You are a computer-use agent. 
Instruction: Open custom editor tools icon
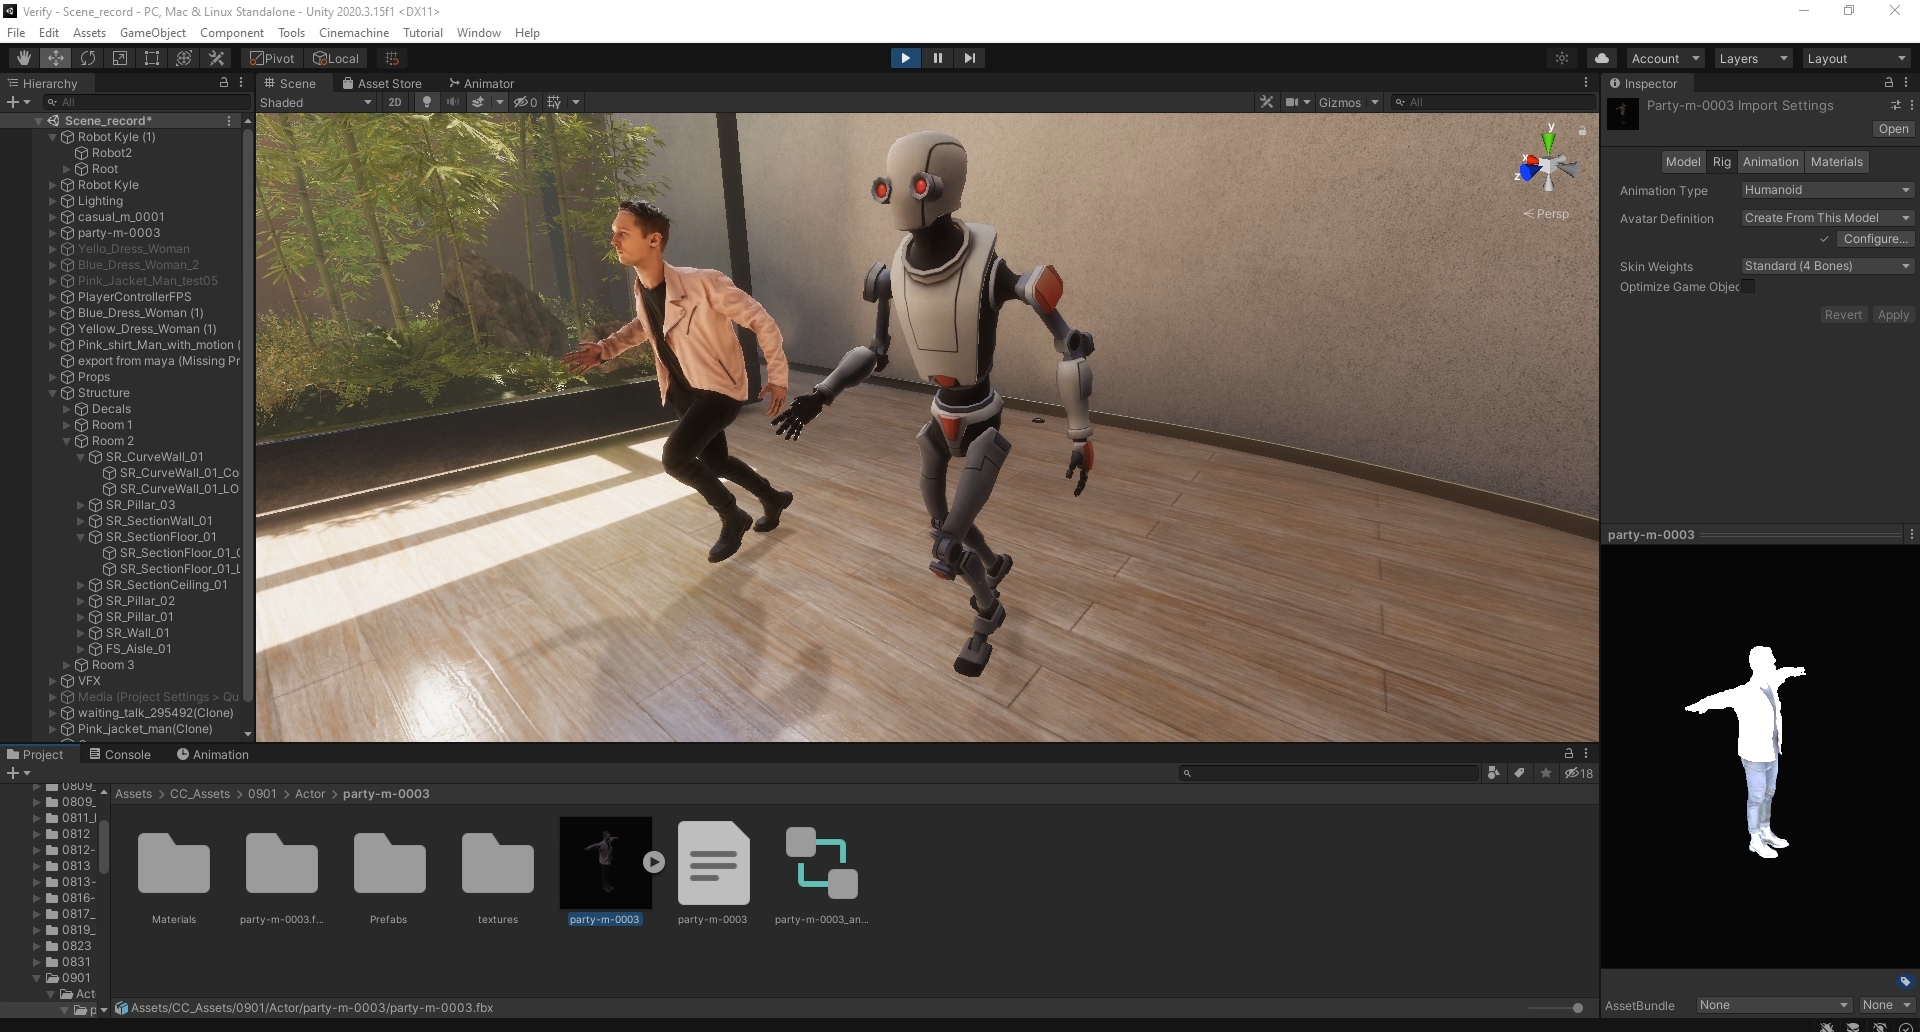click(216, 58)
